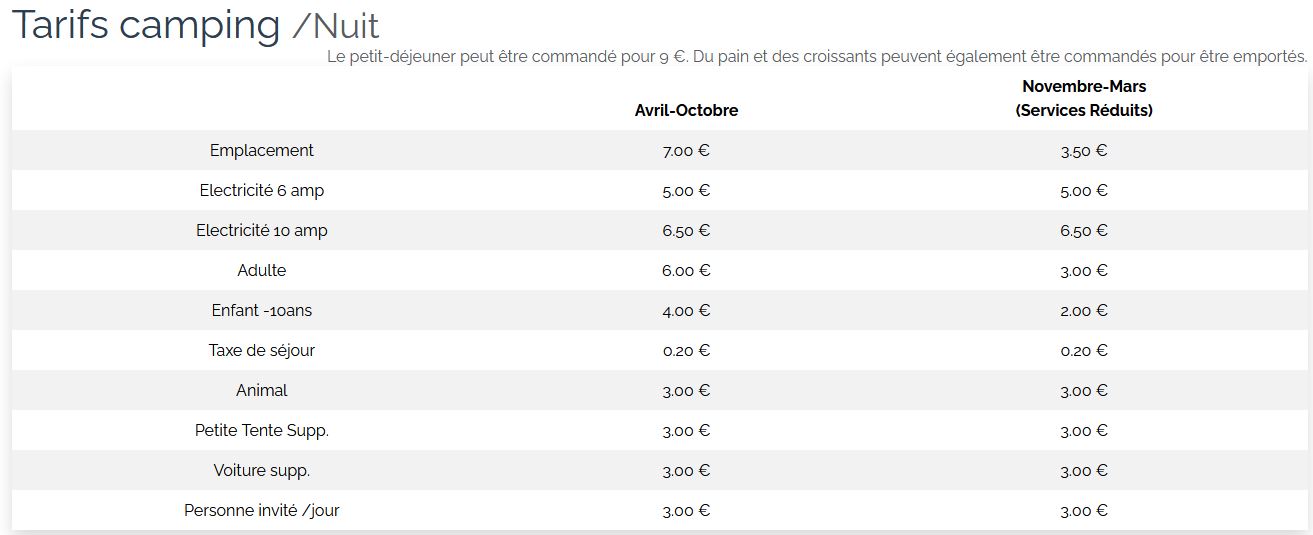Image resolution: width=1313 pixels, height=535 pixels.
Task: Click Electricité 10 amp 6.50 € in Novembre-Mars
Action: coord(1084,231)
